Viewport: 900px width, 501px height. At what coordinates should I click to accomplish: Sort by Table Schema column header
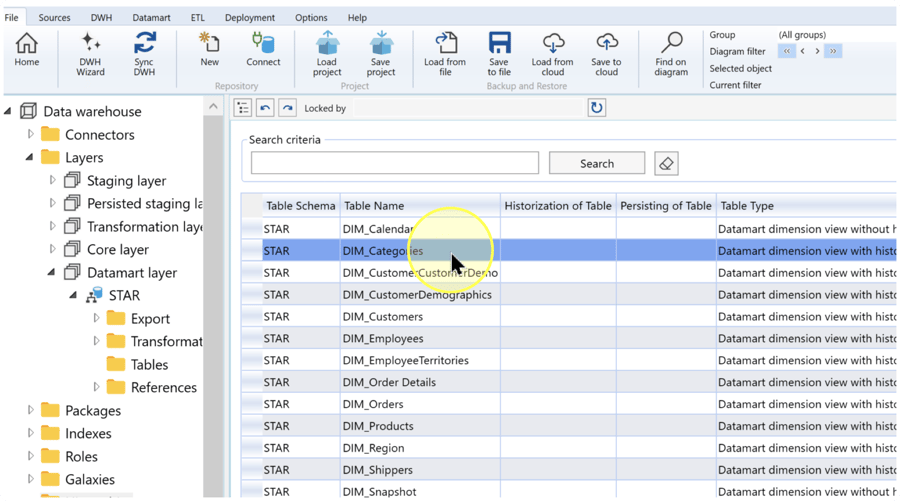coord(301,205)
